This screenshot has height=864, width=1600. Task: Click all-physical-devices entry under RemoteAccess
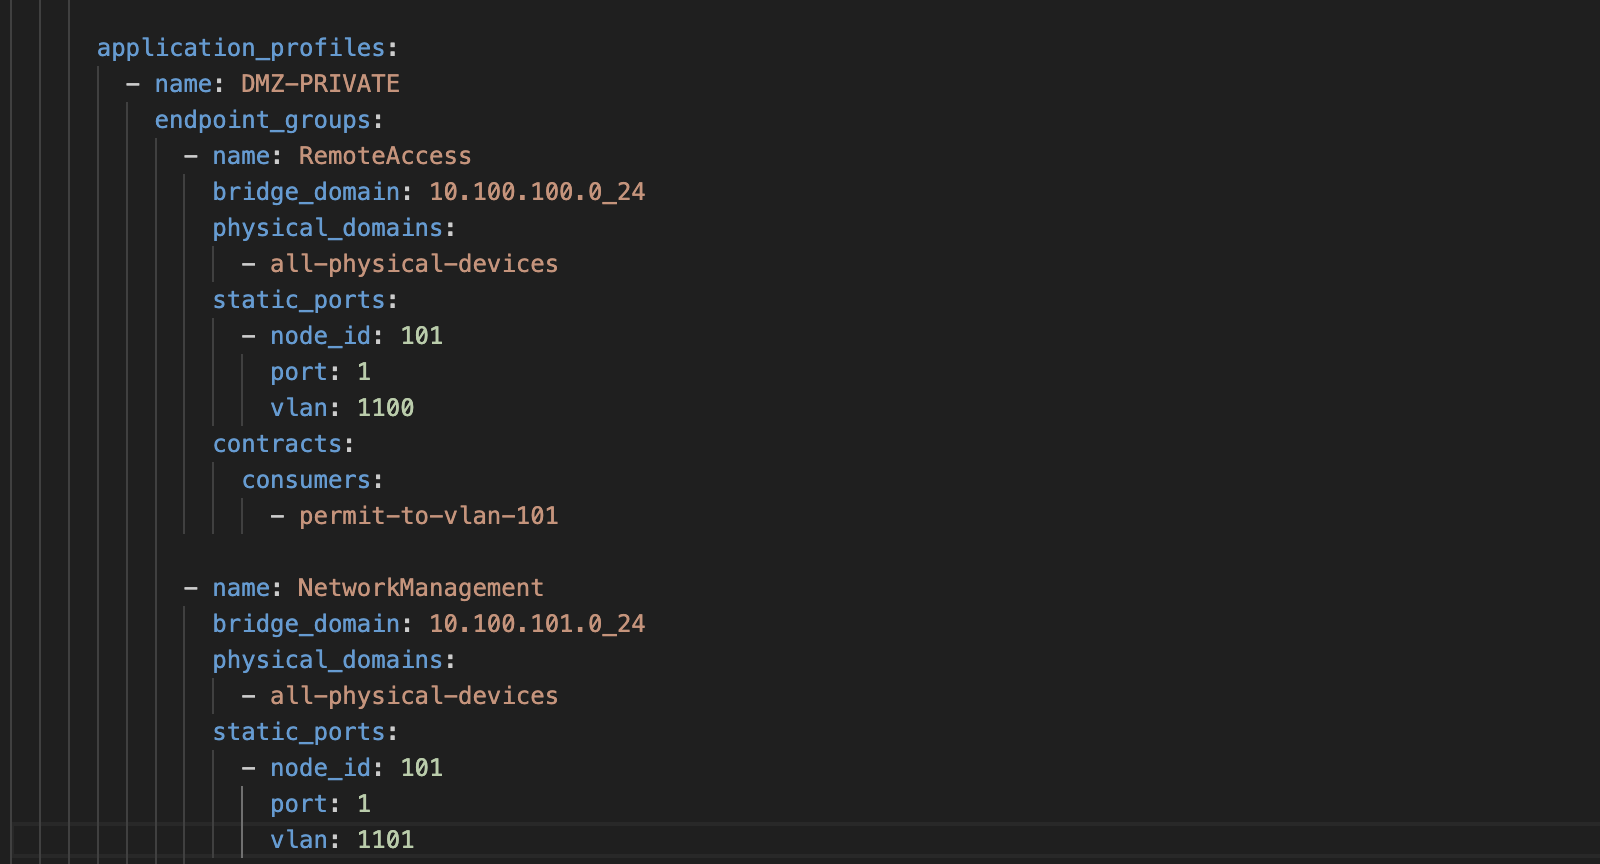point(414,264)
